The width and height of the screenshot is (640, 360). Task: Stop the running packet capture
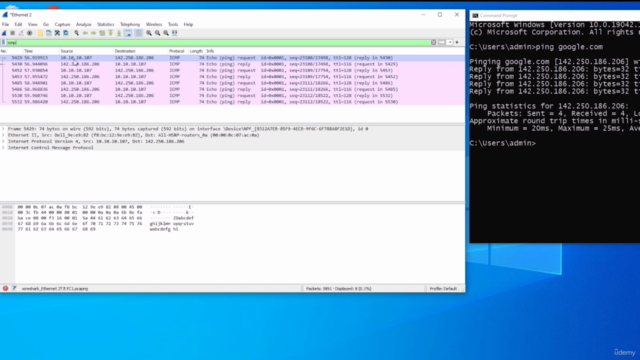(13, 33)
